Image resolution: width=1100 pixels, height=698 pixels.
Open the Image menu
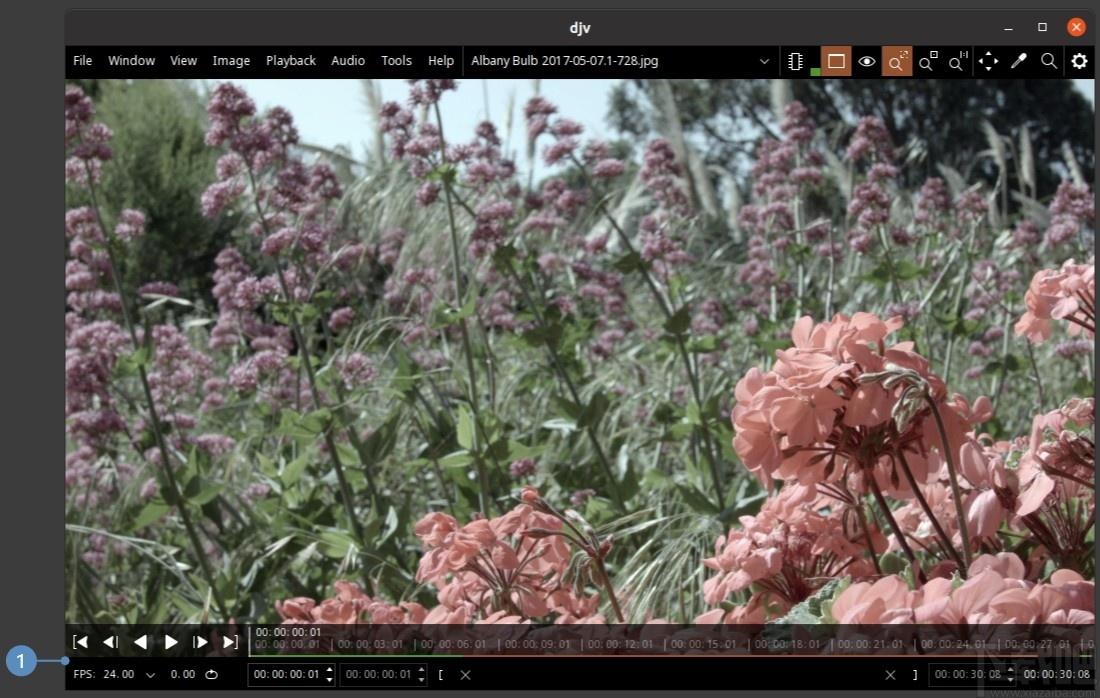pos(231,61)
